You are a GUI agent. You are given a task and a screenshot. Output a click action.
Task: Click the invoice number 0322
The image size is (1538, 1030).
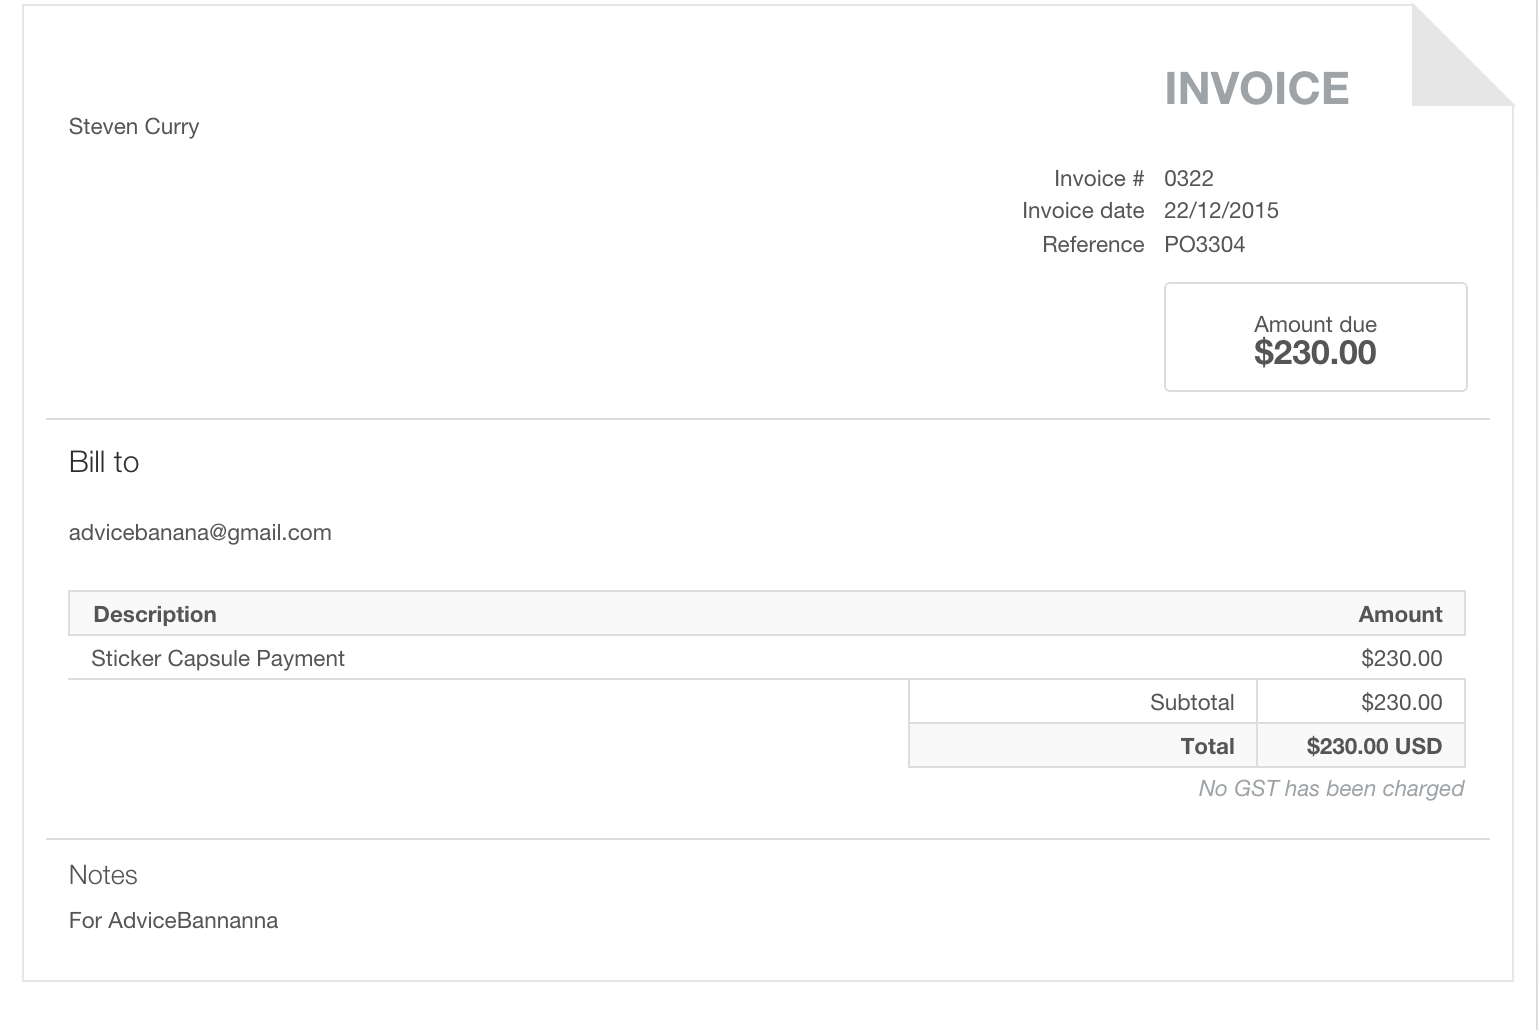[1188, 179]
